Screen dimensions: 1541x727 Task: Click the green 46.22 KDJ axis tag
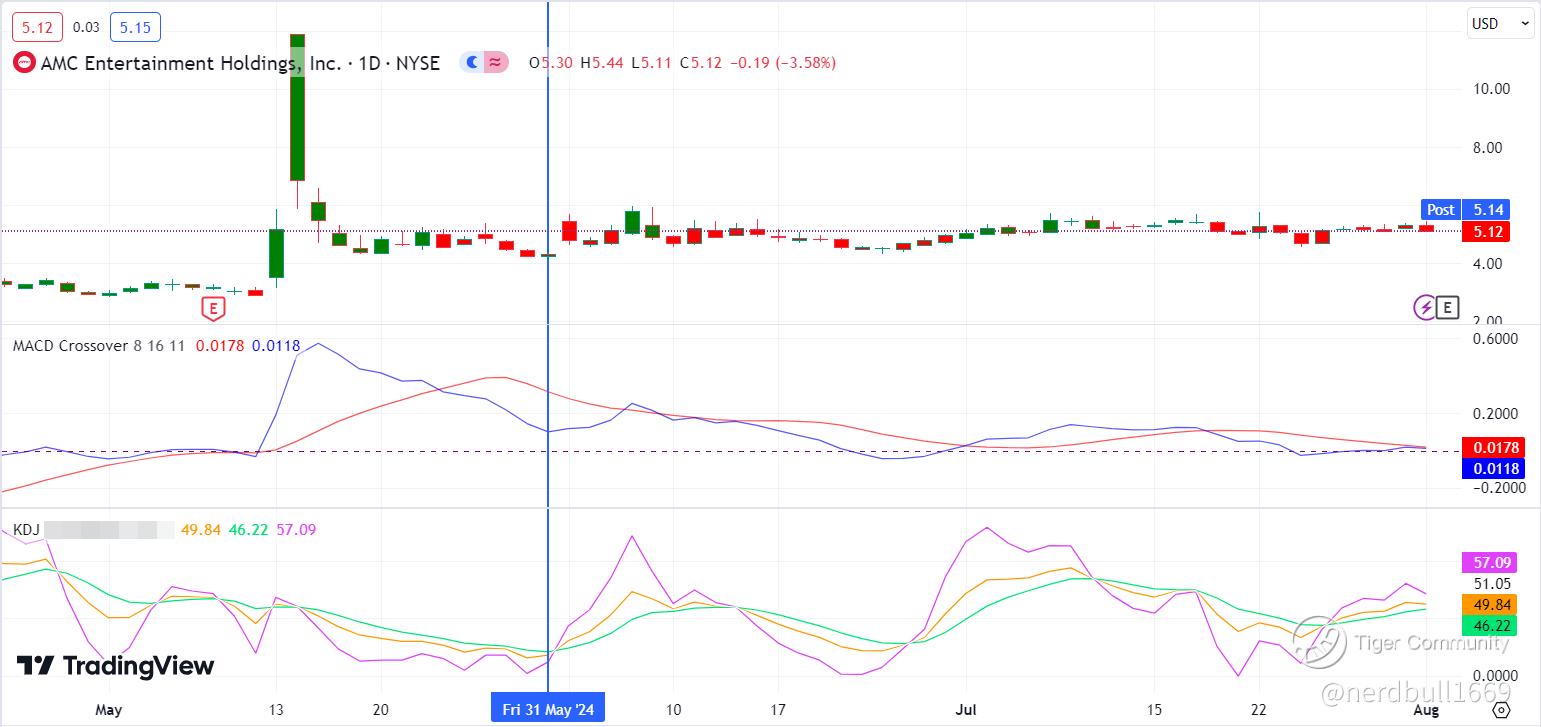coord(1489,625)
